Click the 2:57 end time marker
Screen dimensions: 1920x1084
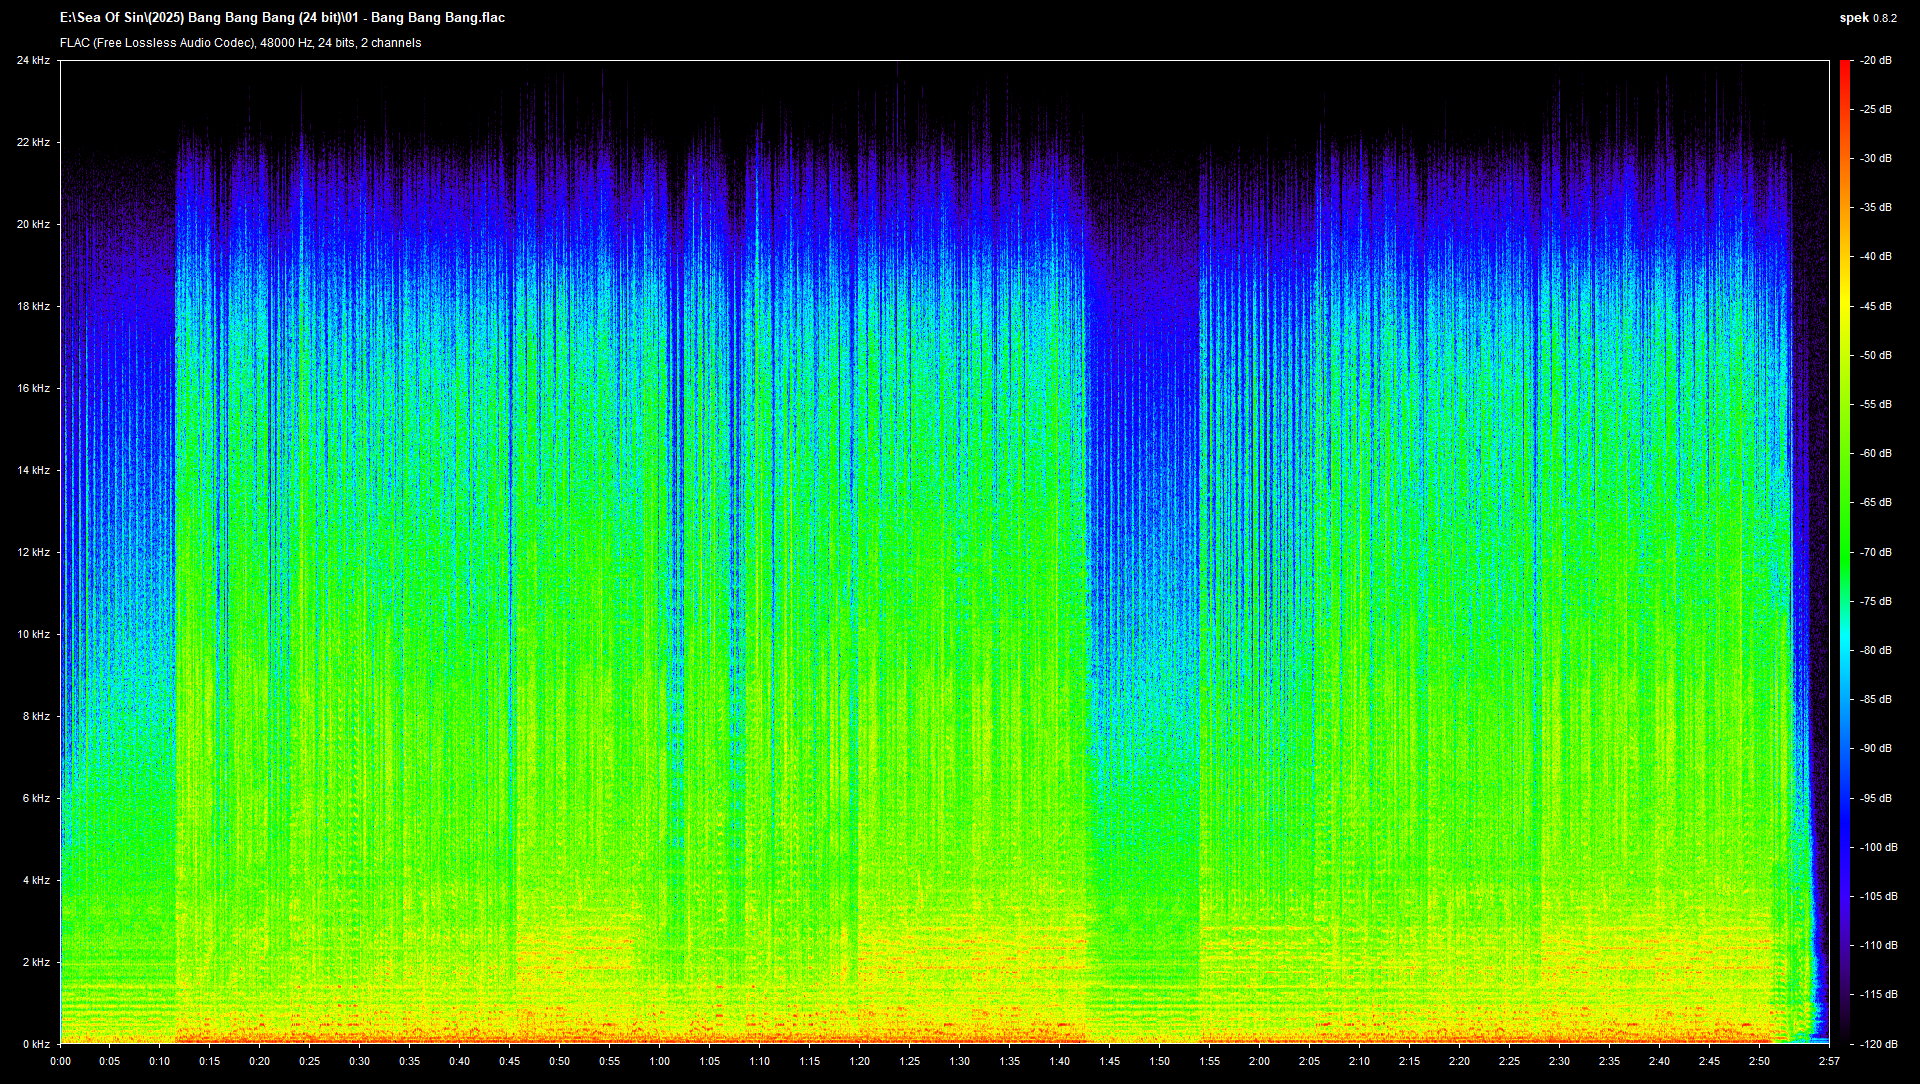coord(1829,1062)
